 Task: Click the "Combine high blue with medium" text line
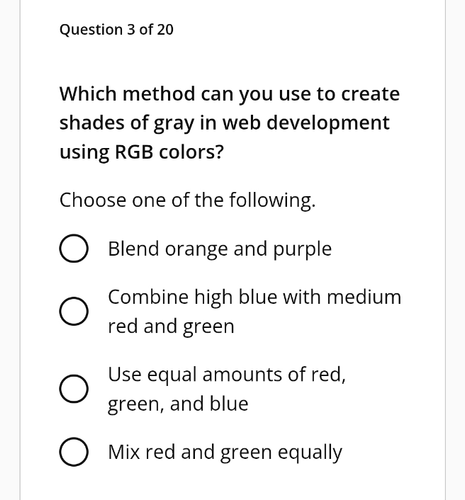(255, 297)
